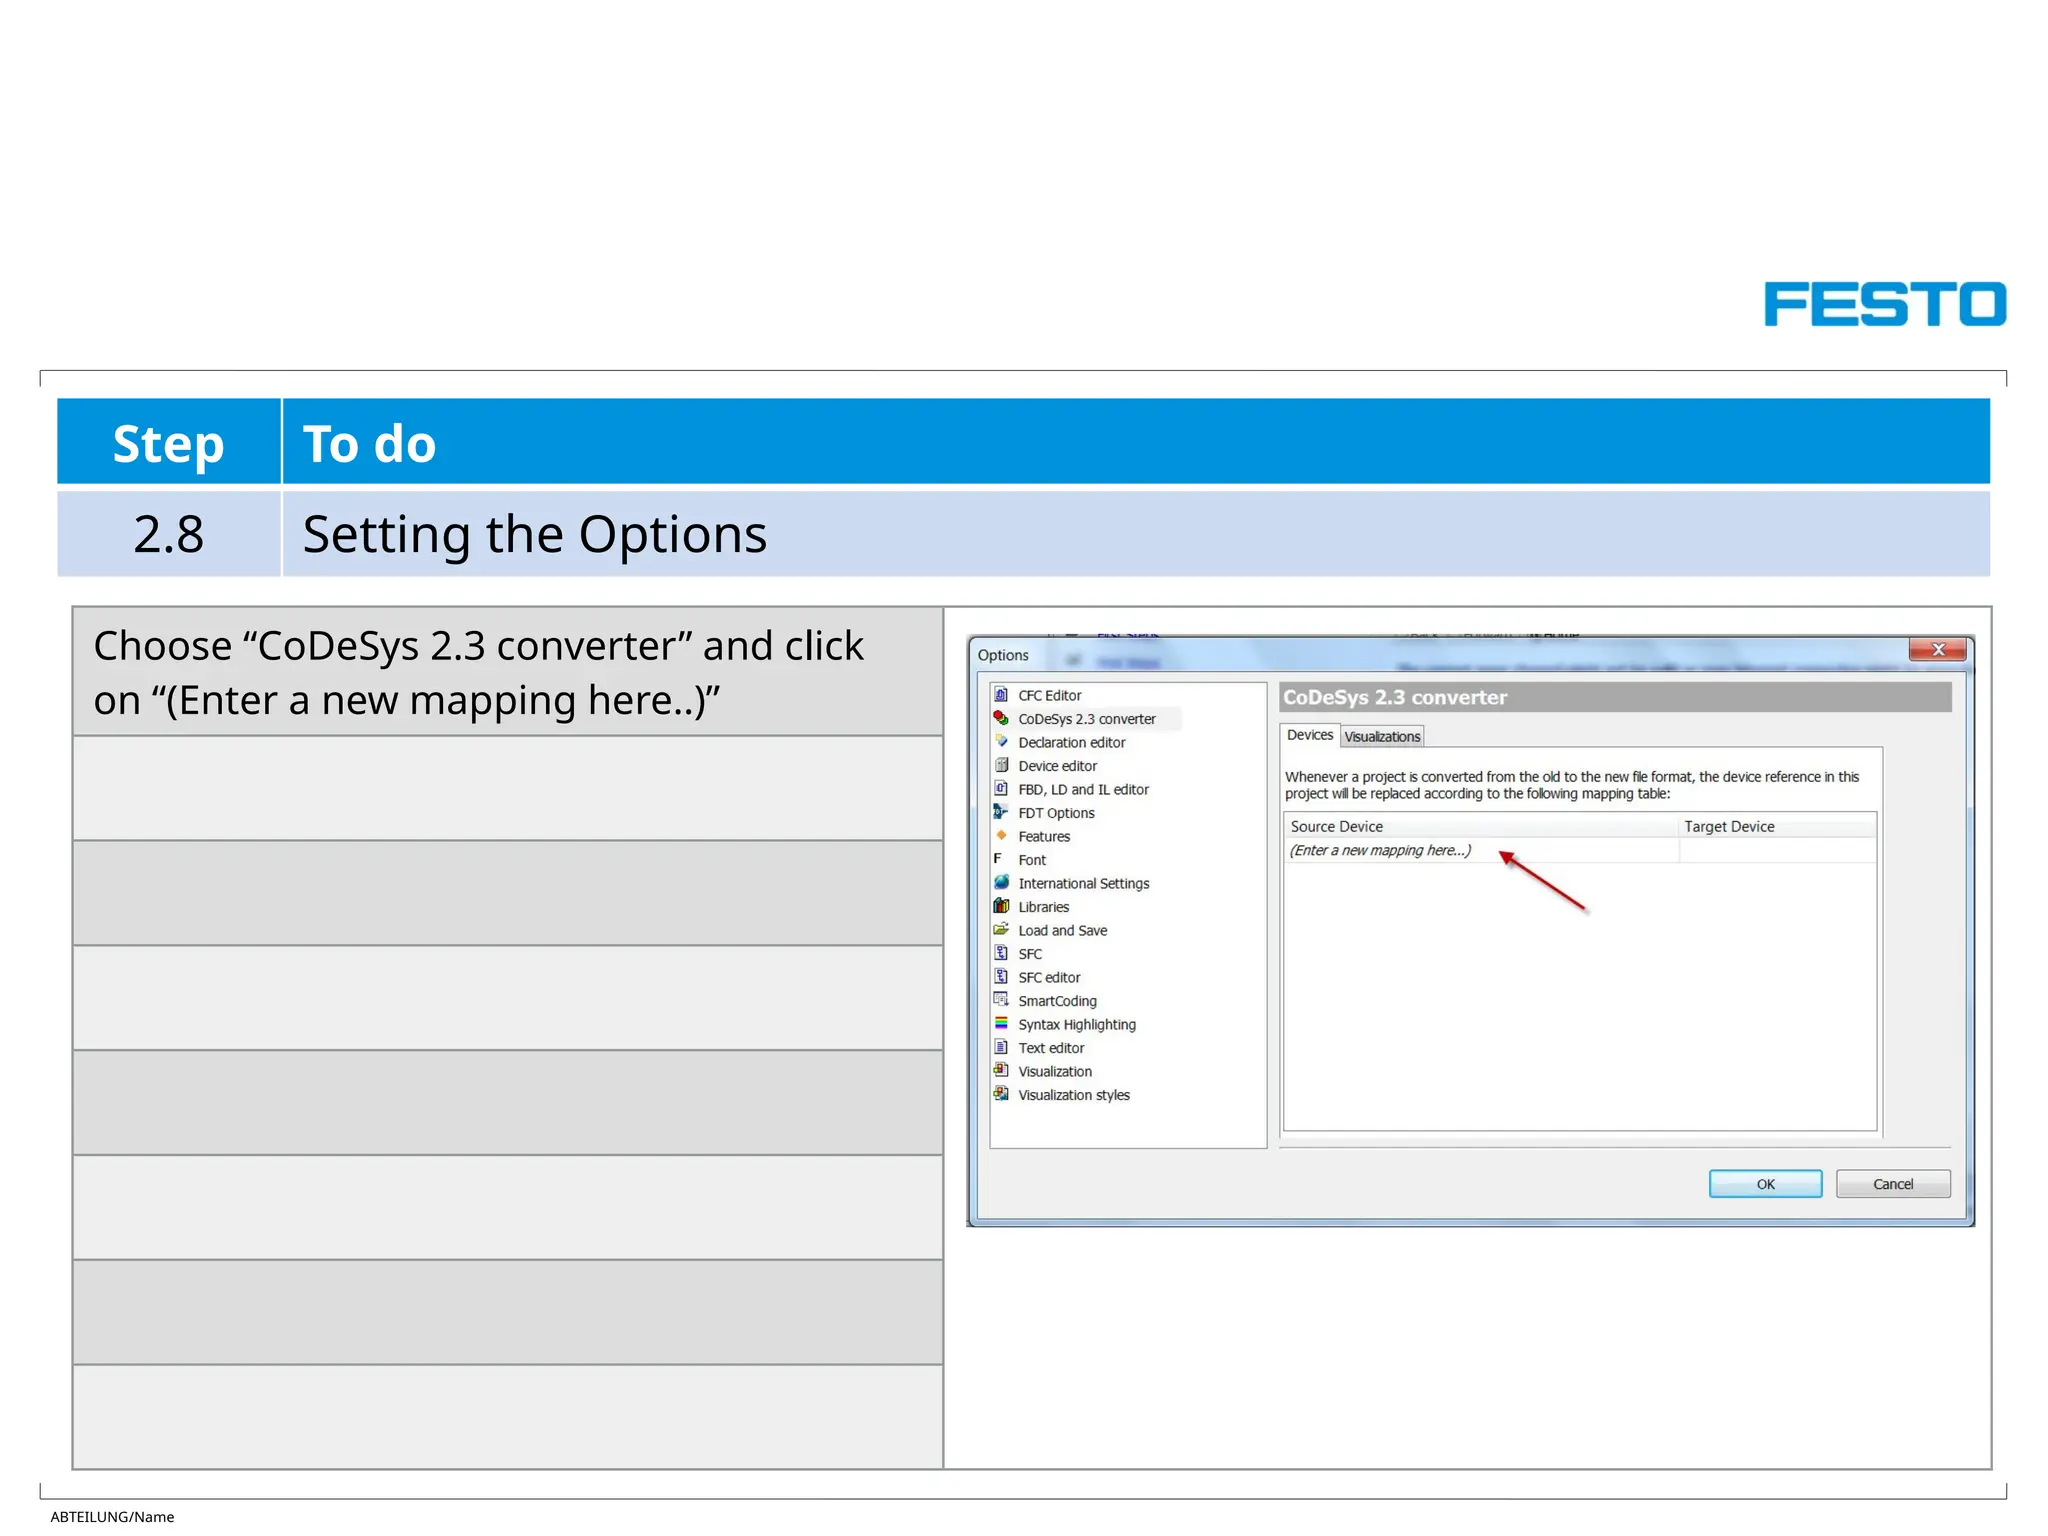This screenshot has width=2048, height=1536.
Task: Click the Font F icon
Action: pyautogui.click(x=998, y=859)
